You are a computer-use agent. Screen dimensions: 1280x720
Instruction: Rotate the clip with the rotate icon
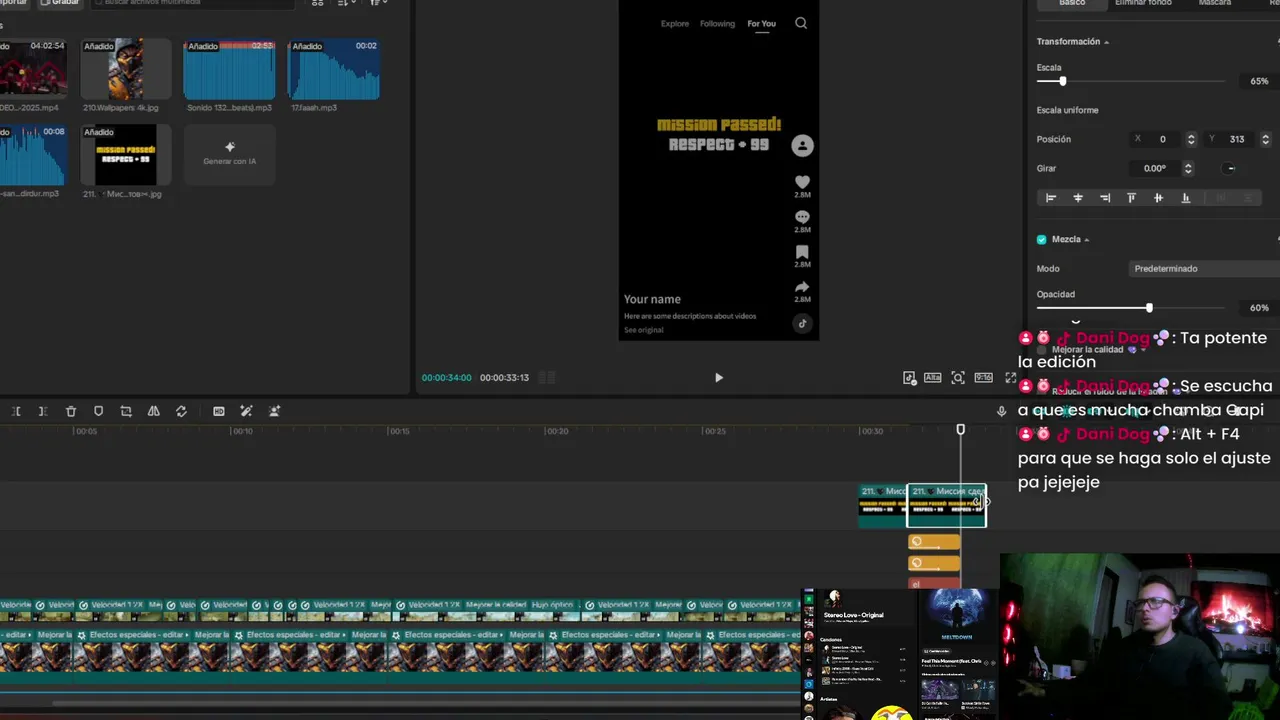click(x=181, y=411)
